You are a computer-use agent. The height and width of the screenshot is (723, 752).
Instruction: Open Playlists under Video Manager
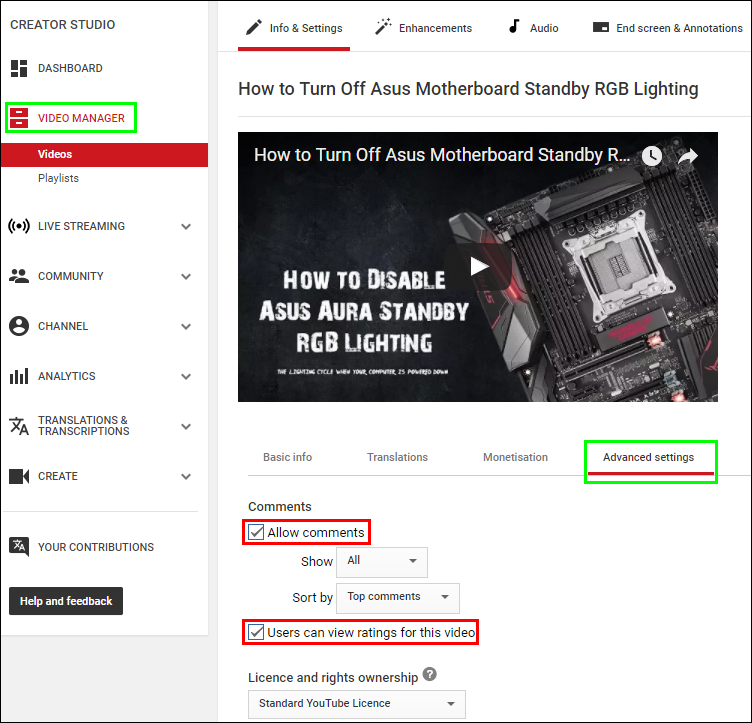coord(58,178)
